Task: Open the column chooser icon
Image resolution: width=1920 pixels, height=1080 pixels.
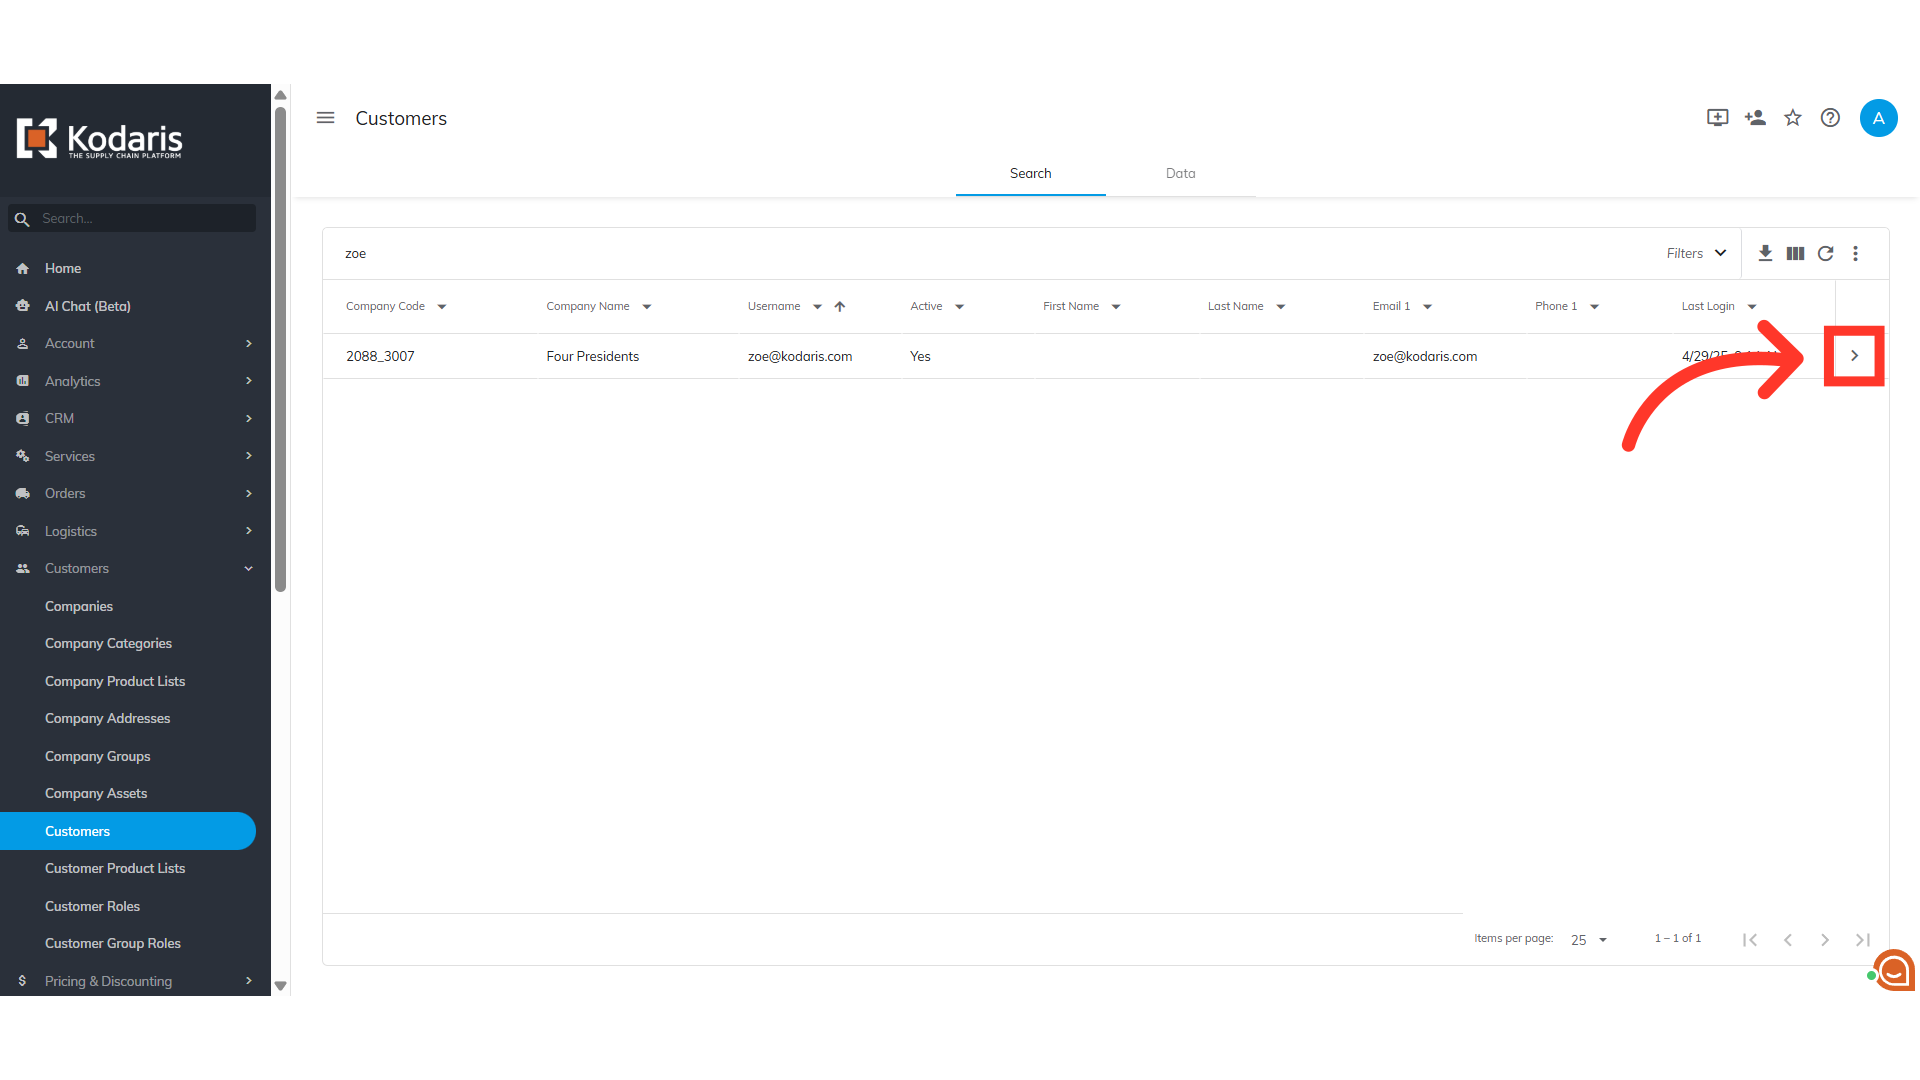Action: point(1795,254)
